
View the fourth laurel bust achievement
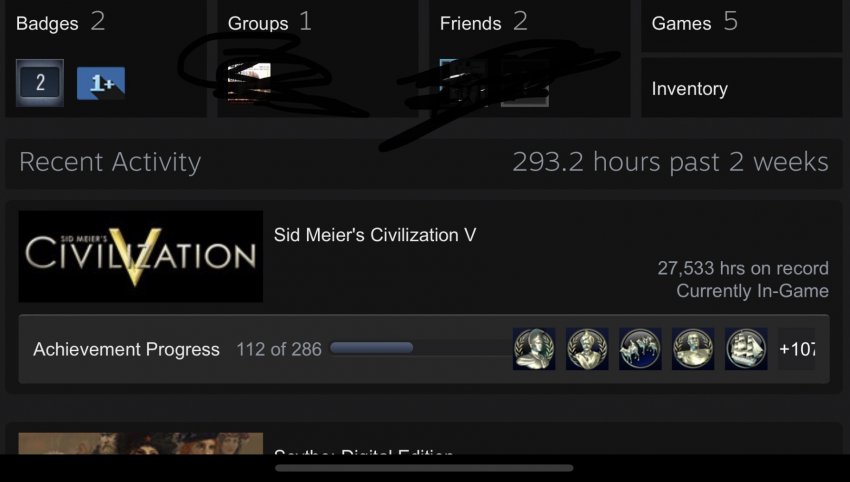click(693, 349)
